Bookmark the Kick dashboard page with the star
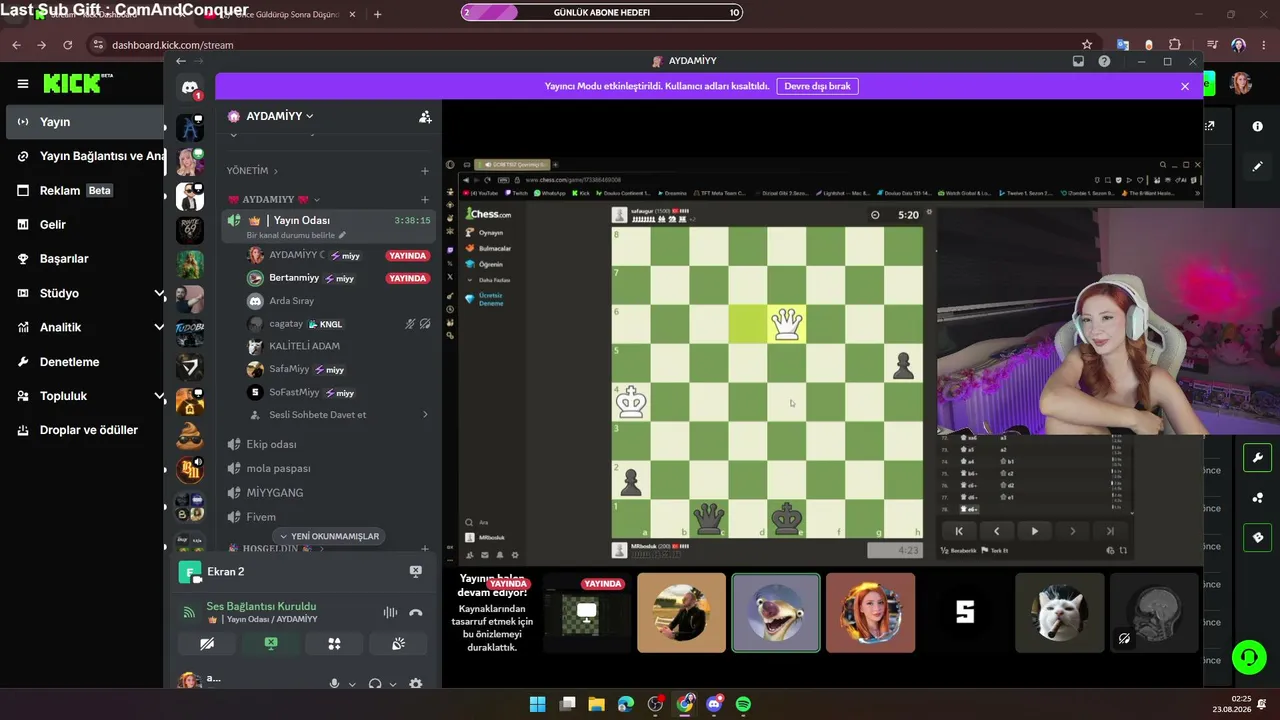Image resolution: width=1280 pixels, height=720 pixels. point(1087,45)
